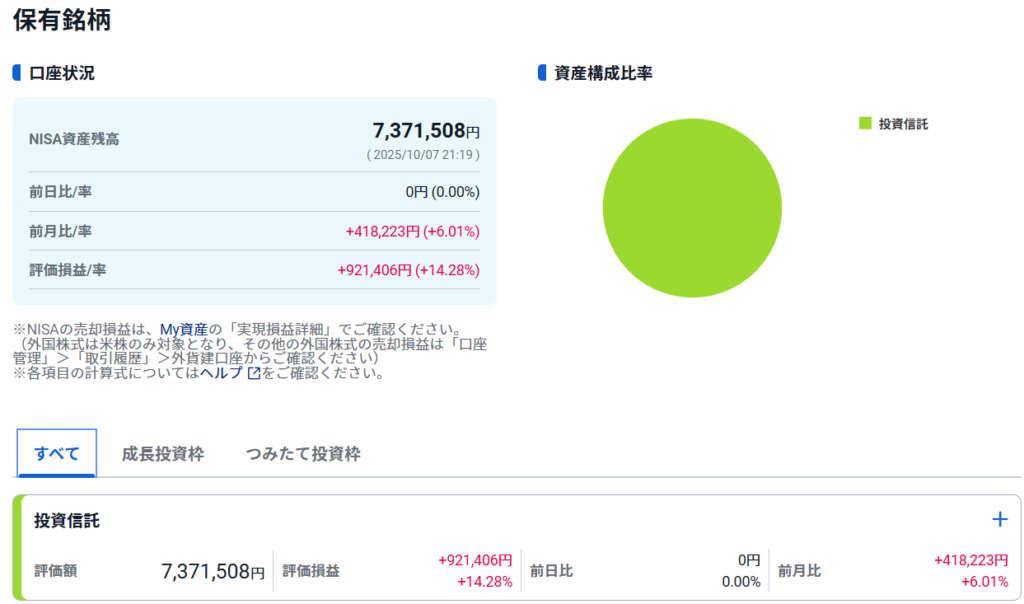The image size is (1024, 604).
Task: Open the 成長投資枠 tab
Action: (163, 453)
